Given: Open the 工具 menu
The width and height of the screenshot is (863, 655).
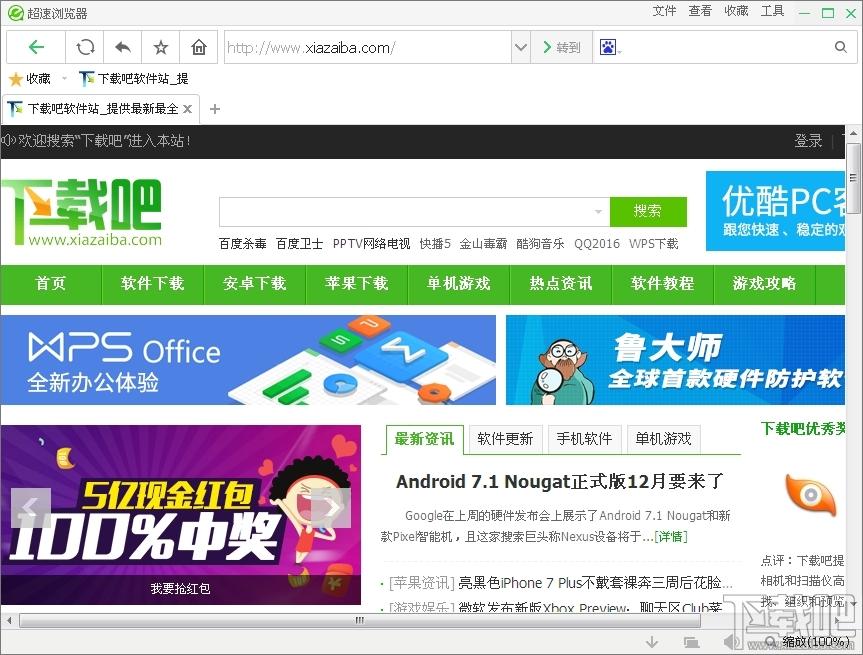Looking at the screenshot, I should point(772,11).
